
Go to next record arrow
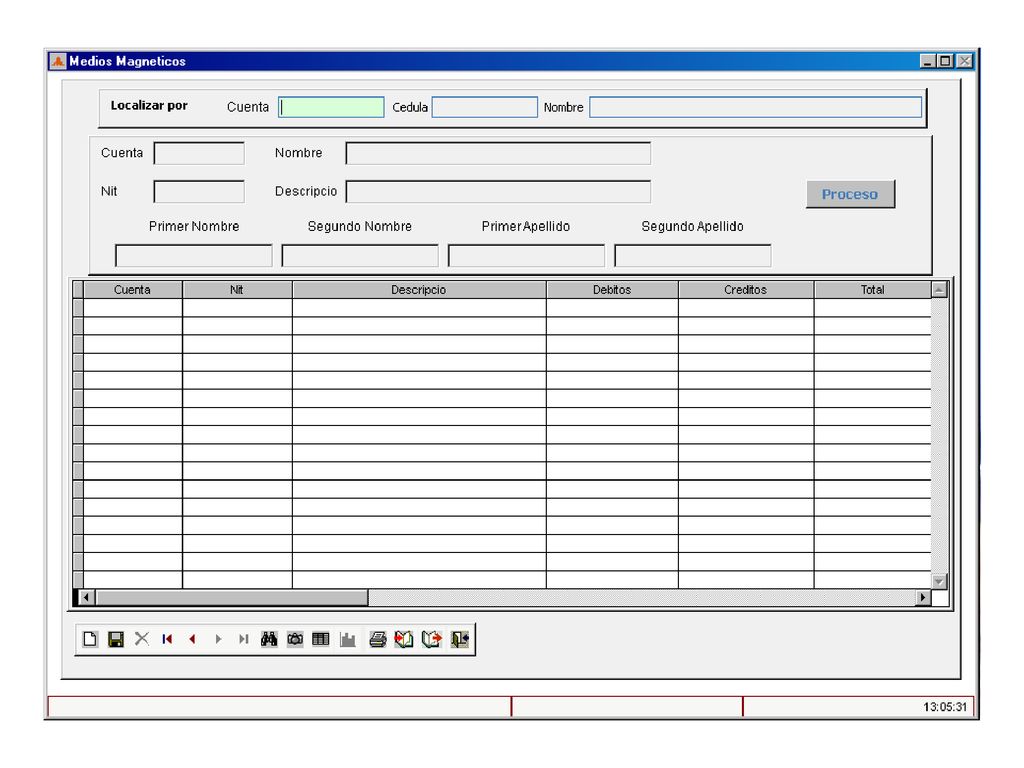click(x=218, y=639)
